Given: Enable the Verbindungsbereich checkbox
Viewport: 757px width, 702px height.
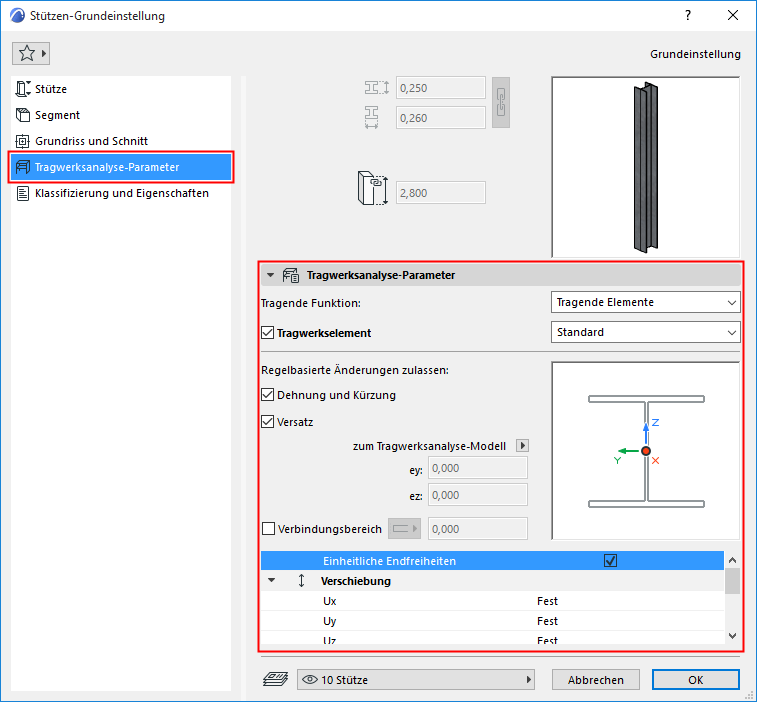Looking at the screenshot, I should (268, 529).
